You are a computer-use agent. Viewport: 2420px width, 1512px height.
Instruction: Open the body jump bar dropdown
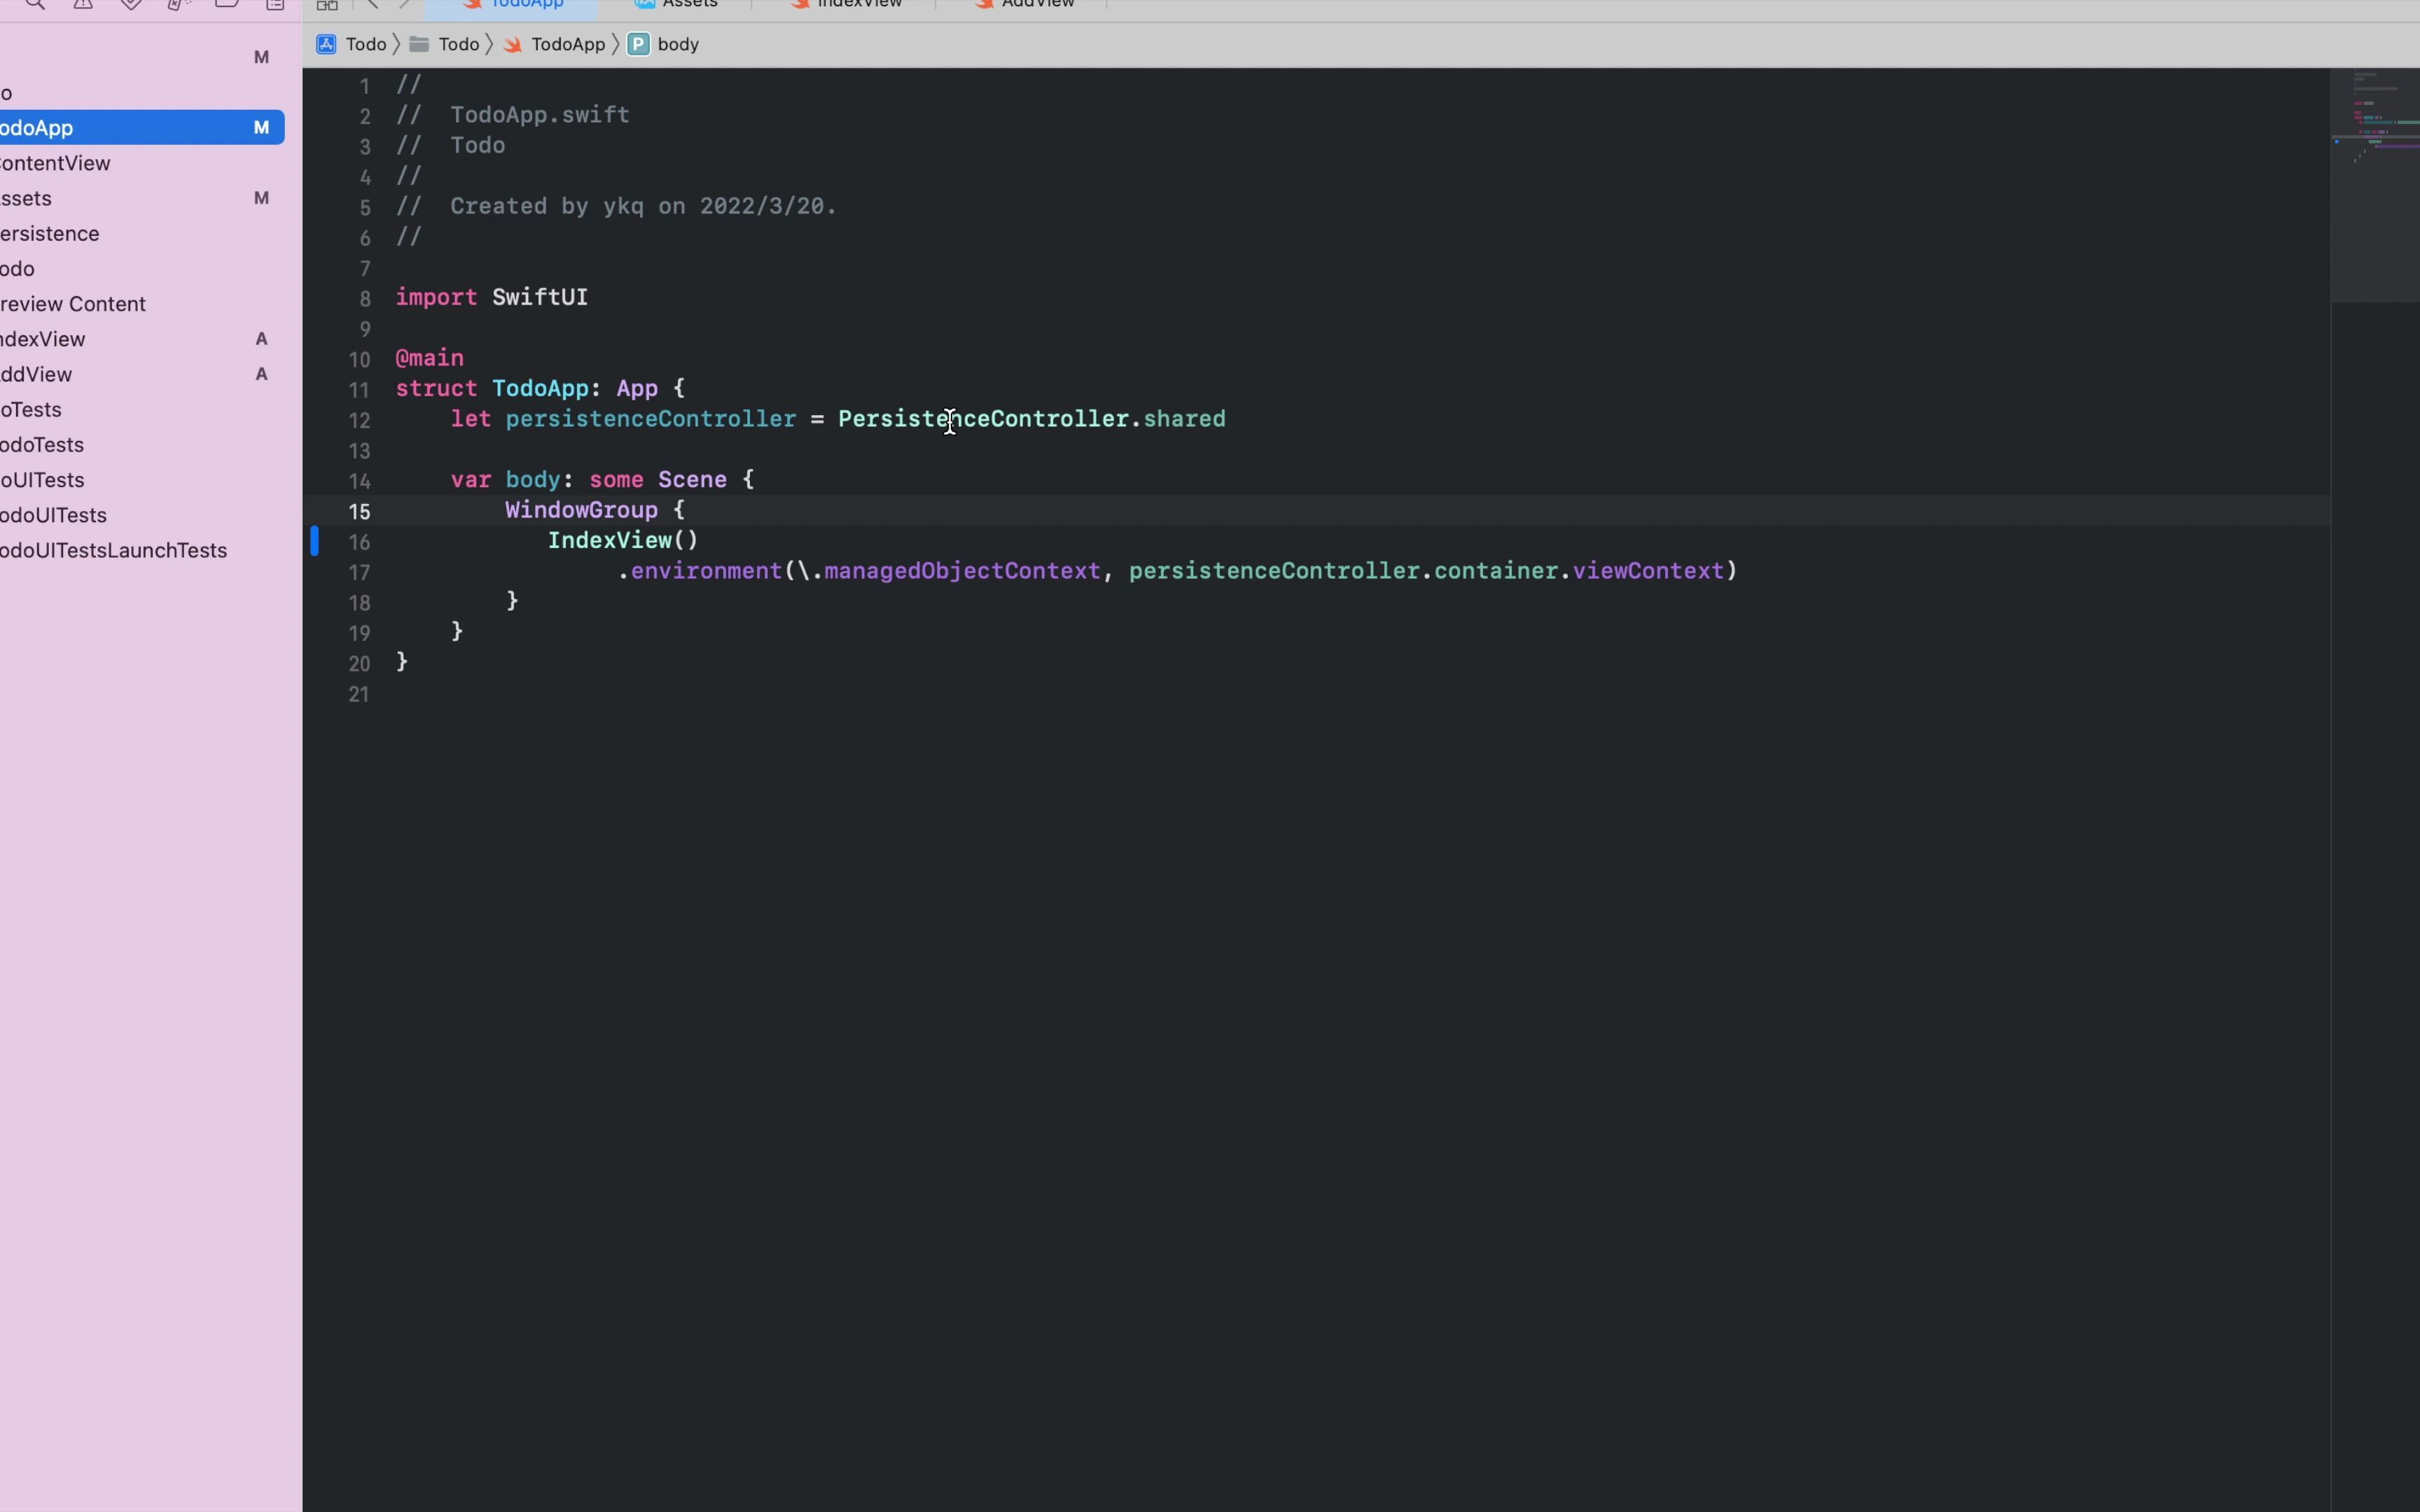[x=679, y=44]
